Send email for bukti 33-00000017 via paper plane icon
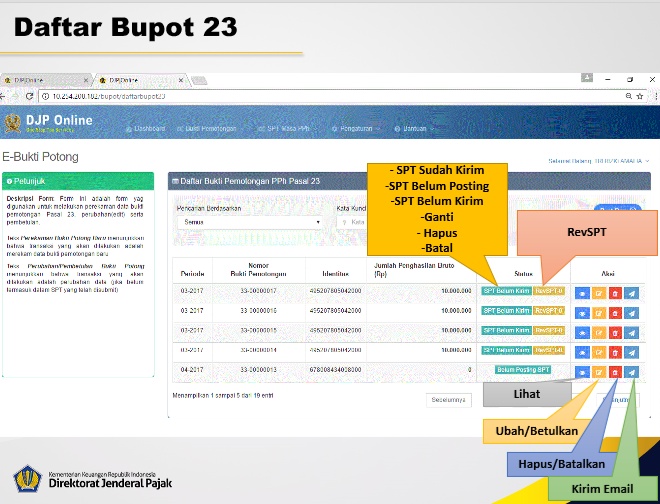 point(631,292)
